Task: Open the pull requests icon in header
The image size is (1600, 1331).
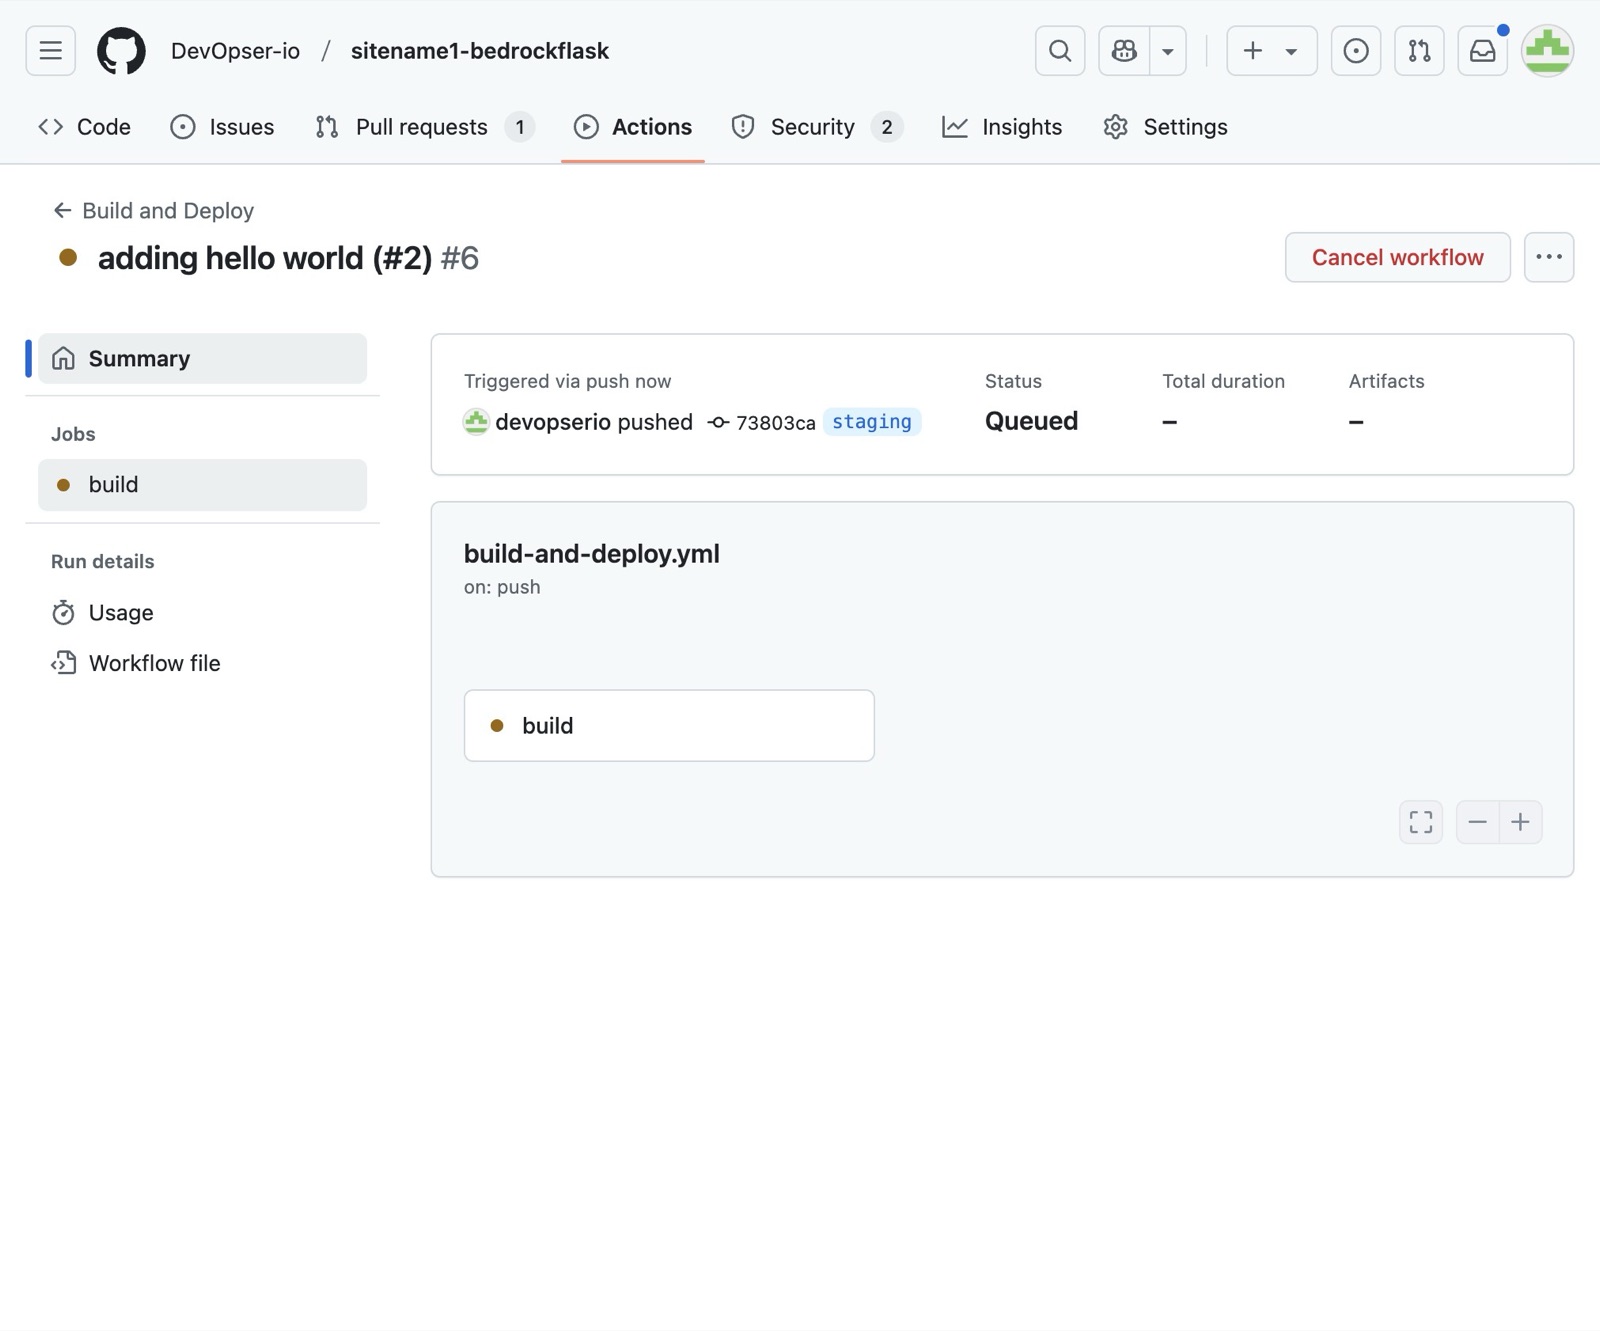Action: coord(1419,51)
